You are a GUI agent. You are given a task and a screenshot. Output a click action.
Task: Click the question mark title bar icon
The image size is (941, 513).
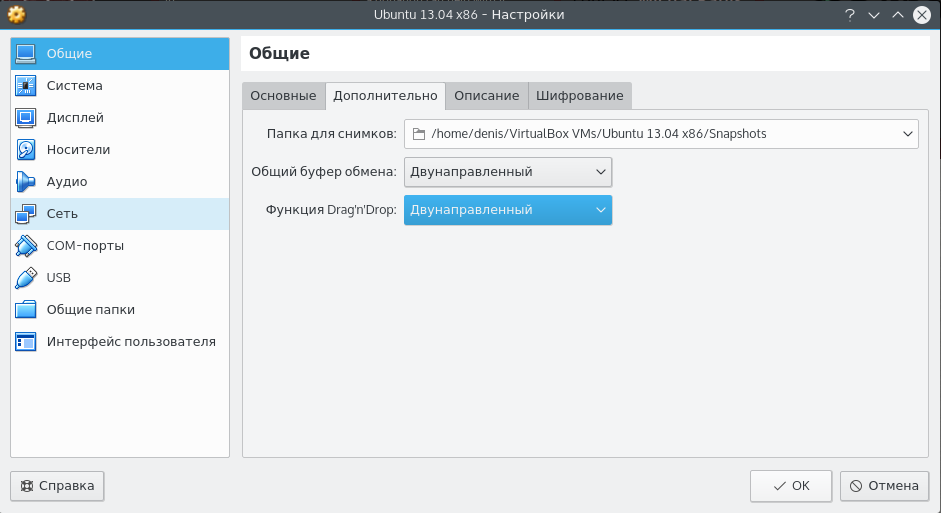click(849, 15)
